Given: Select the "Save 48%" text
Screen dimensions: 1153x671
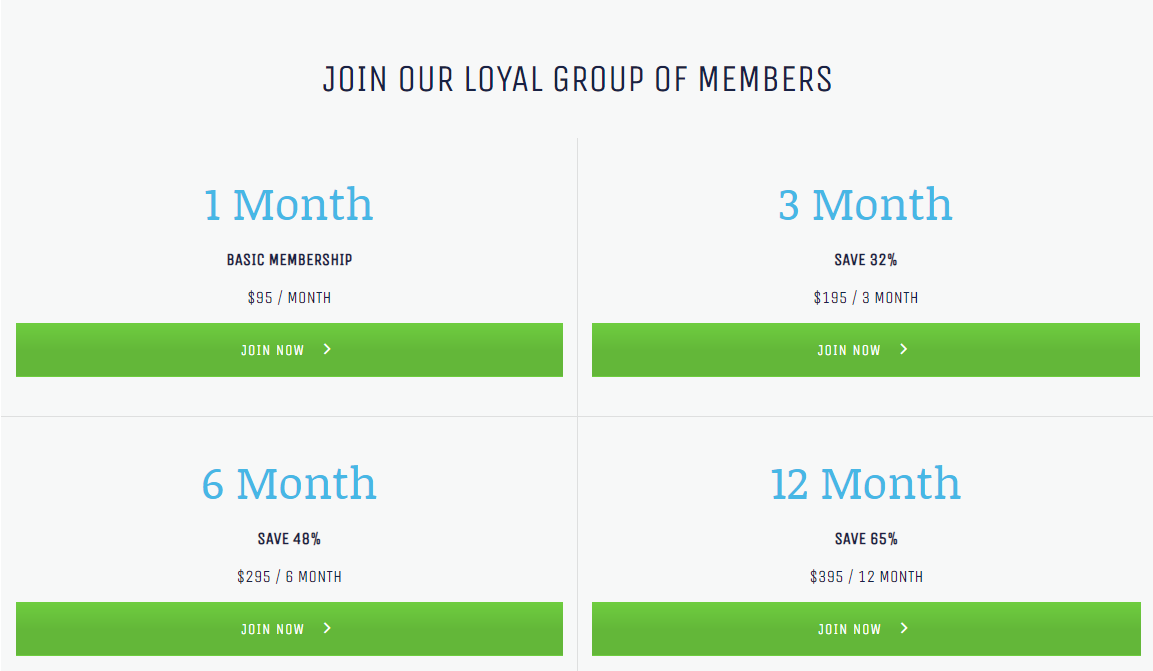Looking at the screenshot, I should coord(289,539).
